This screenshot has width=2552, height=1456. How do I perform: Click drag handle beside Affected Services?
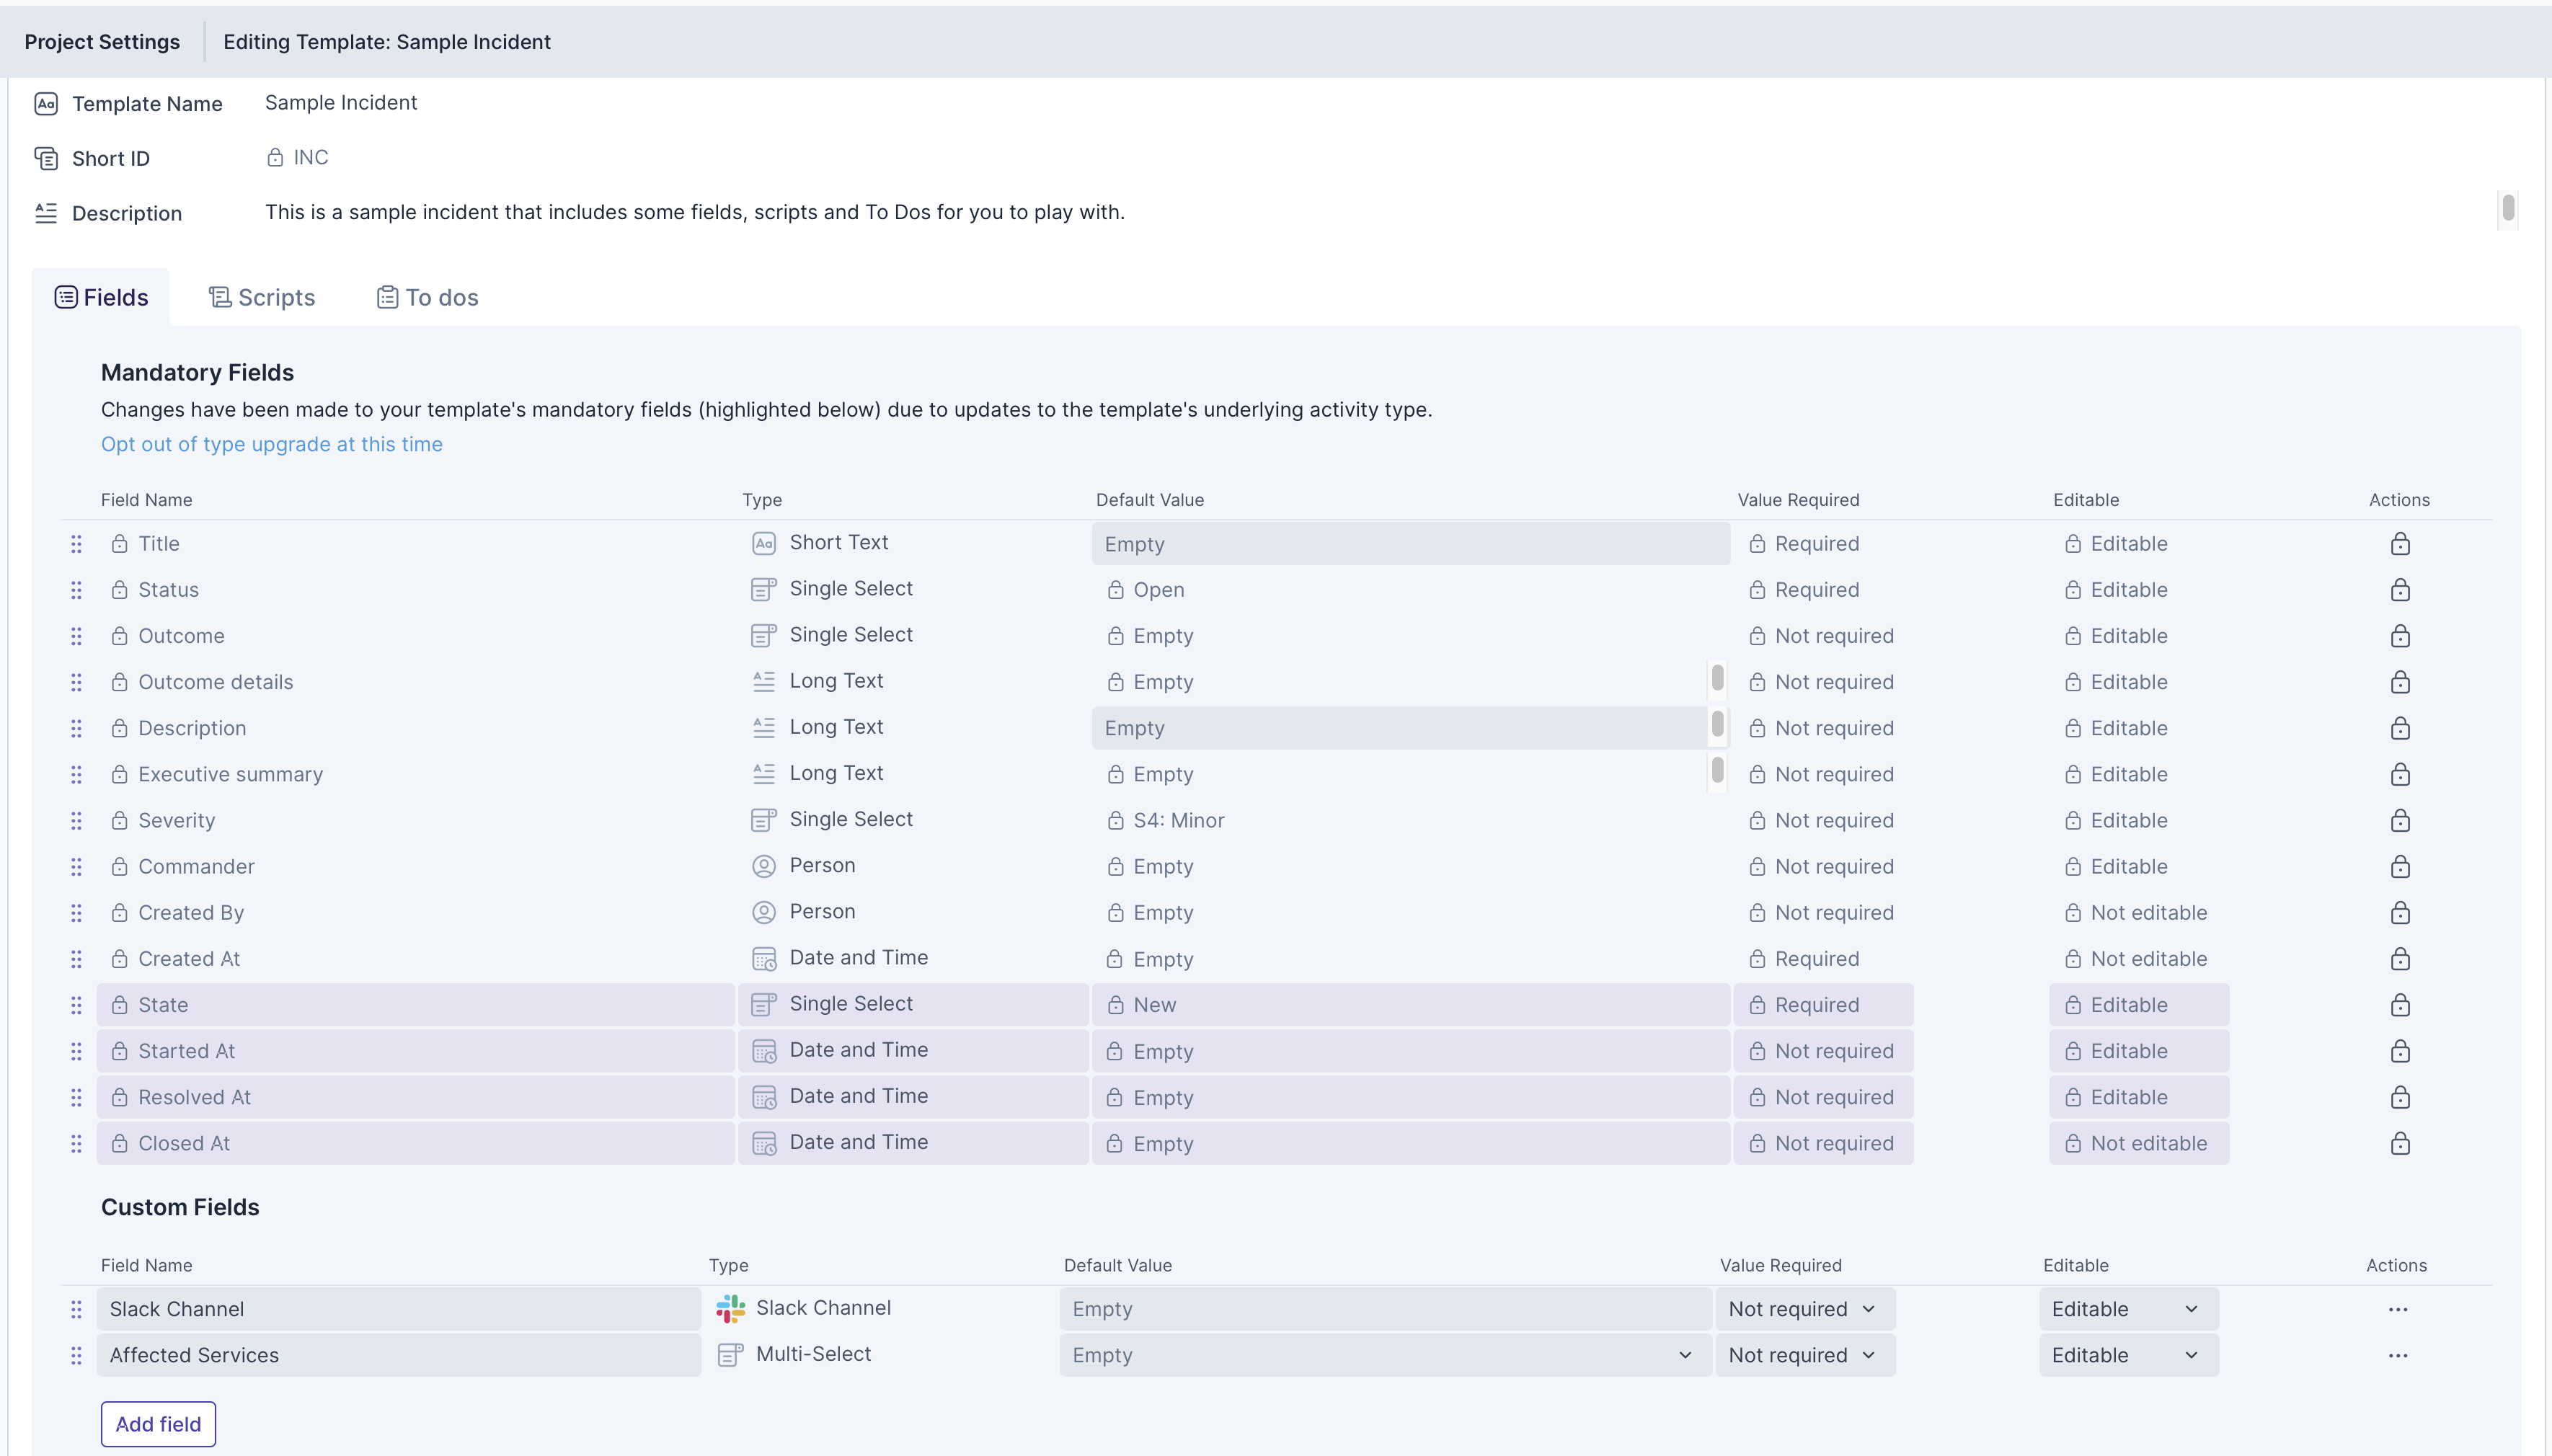coord(76,1355)
